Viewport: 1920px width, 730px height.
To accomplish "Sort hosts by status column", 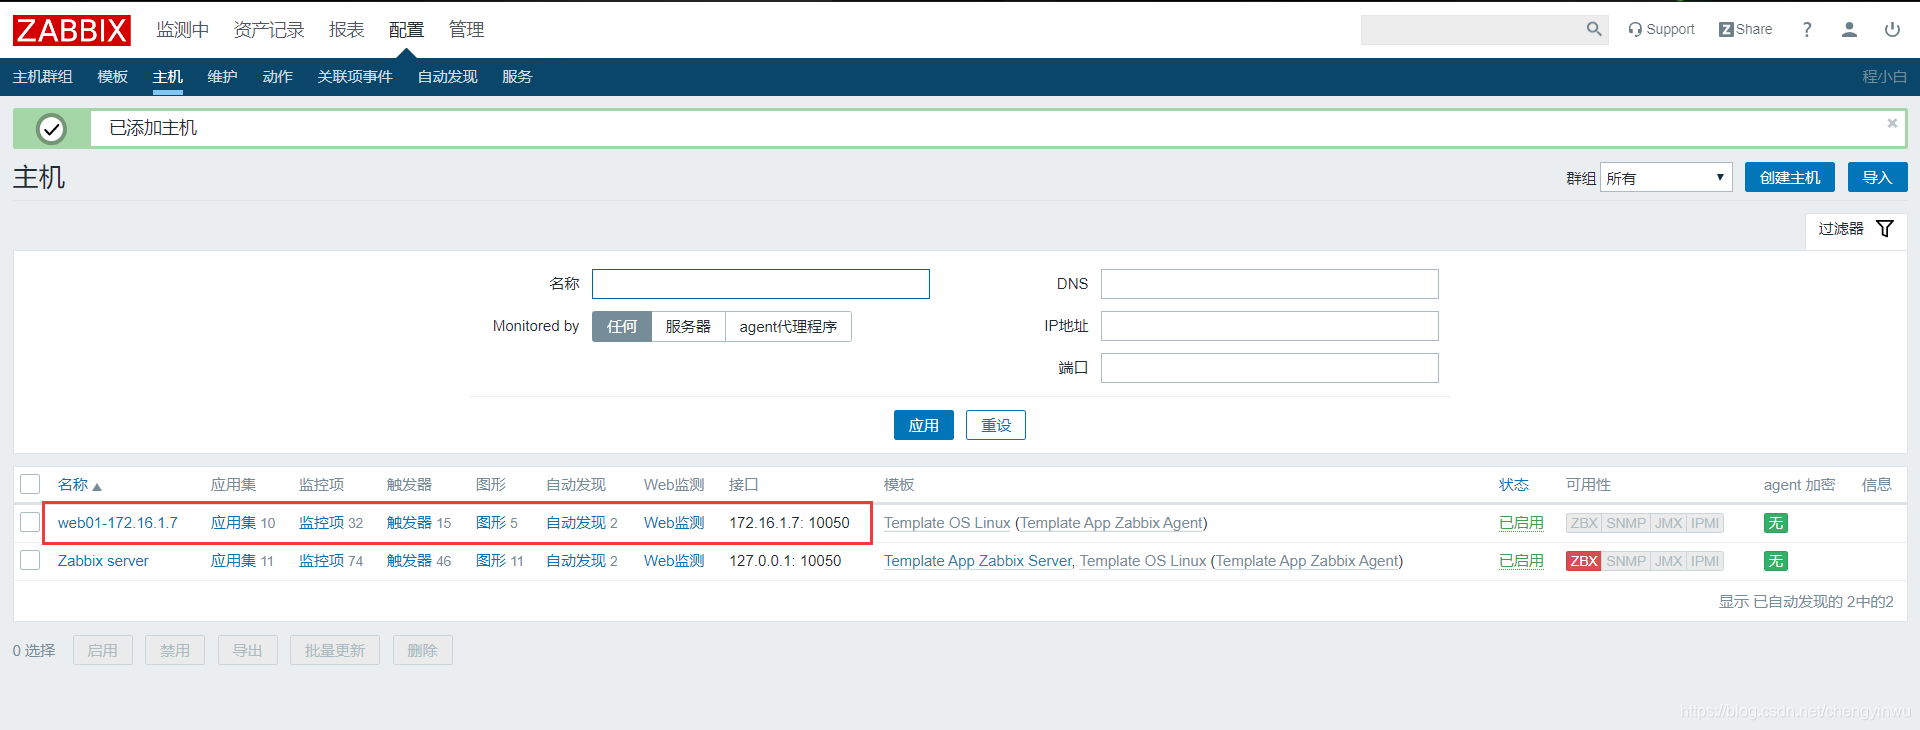I will pyautogui.click(x=1514, y=485).
